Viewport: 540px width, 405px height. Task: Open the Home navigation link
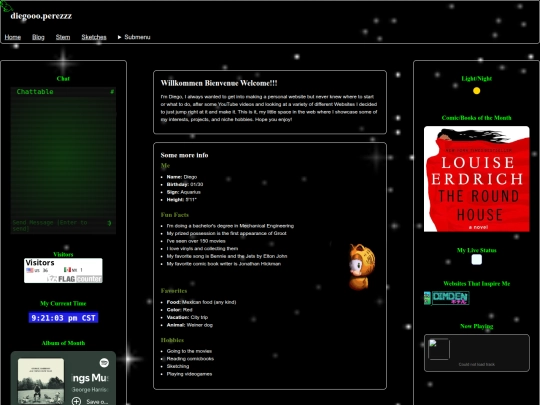tap(13, 37)
